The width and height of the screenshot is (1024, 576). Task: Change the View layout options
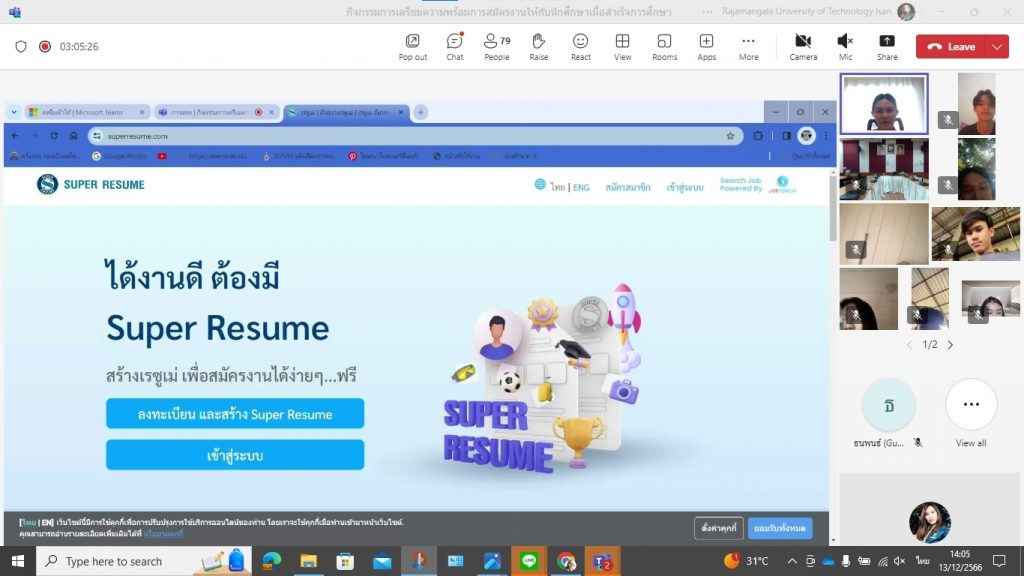[x=622, y=46]
